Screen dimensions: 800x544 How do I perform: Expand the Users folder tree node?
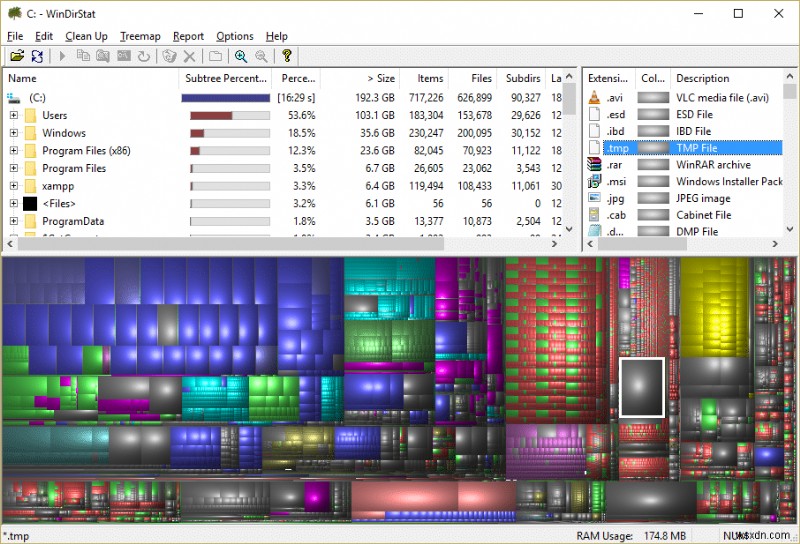click(x=14, y=116)
